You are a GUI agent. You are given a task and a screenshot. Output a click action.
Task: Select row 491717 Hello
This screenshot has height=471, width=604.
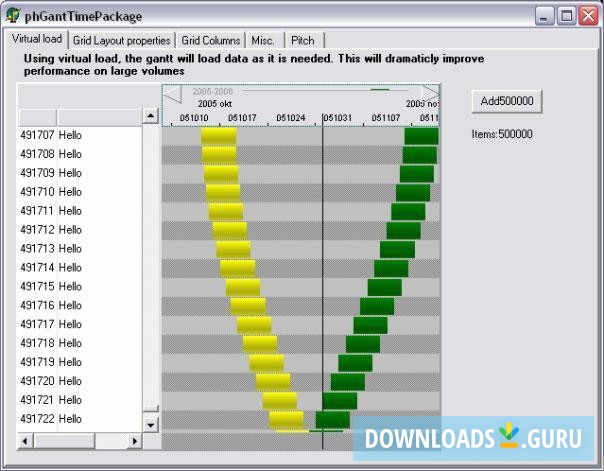tap(79, 324)
